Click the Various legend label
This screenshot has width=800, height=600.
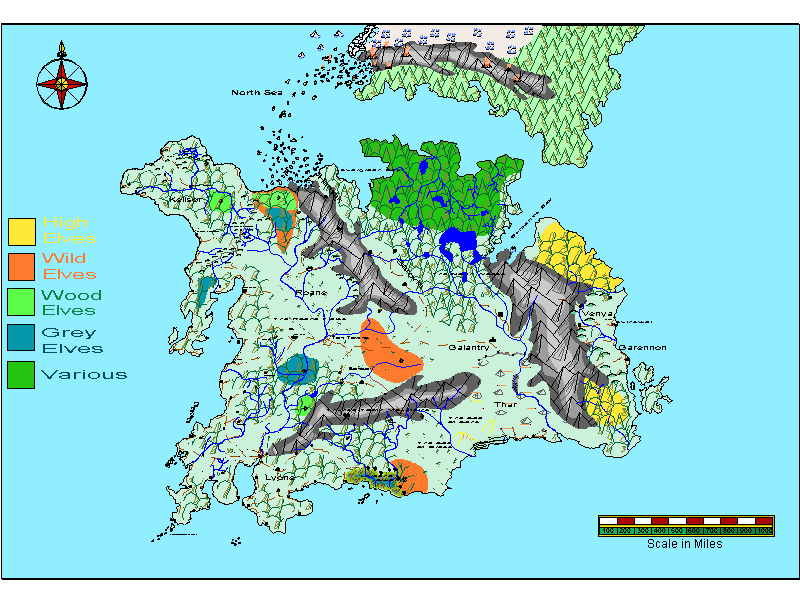coord(84,374)
